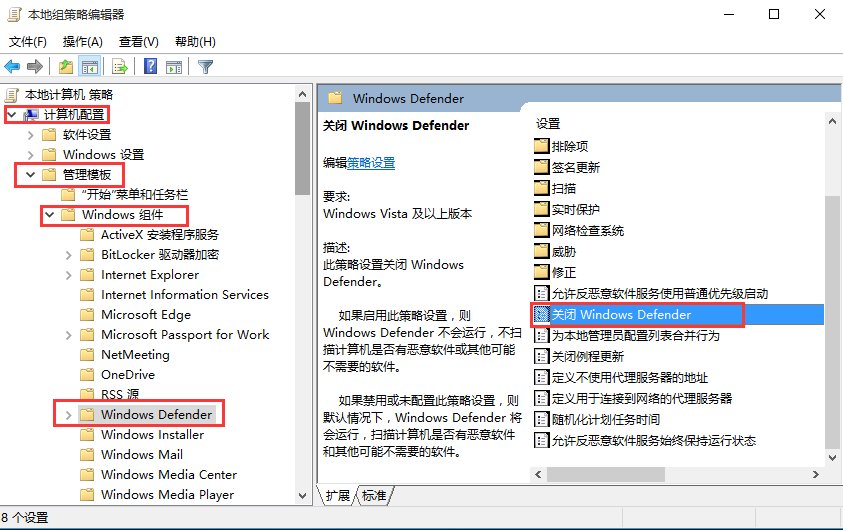Click the up one level folder icon
This screenshot has width=843, height=530.
click(66, 67)
